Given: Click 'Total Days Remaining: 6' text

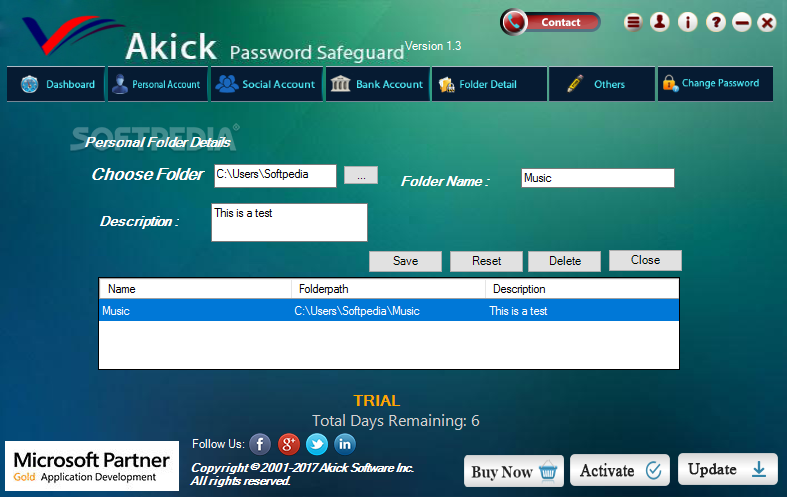Looking at the screenshot, I should 396,421.
